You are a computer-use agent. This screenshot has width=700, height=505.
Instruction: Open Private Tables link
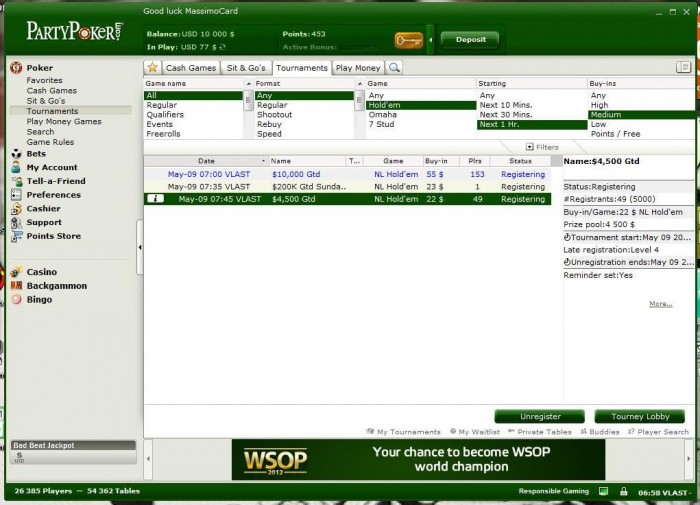click(540, 432)
